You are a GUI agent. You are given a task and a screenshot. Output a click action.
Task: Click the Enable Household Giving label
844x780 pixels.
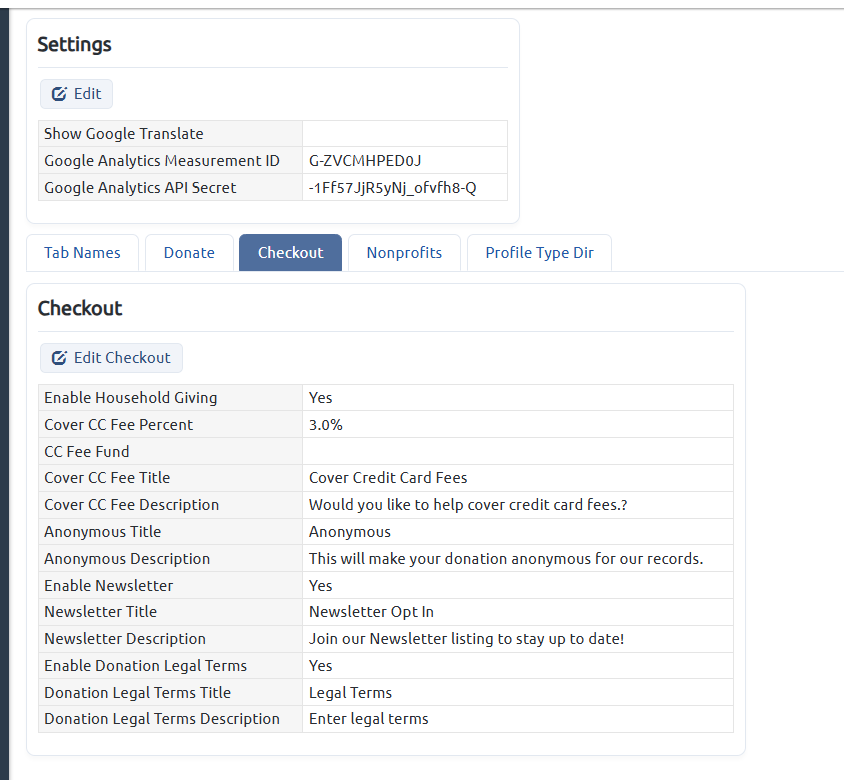click(131, 398)
